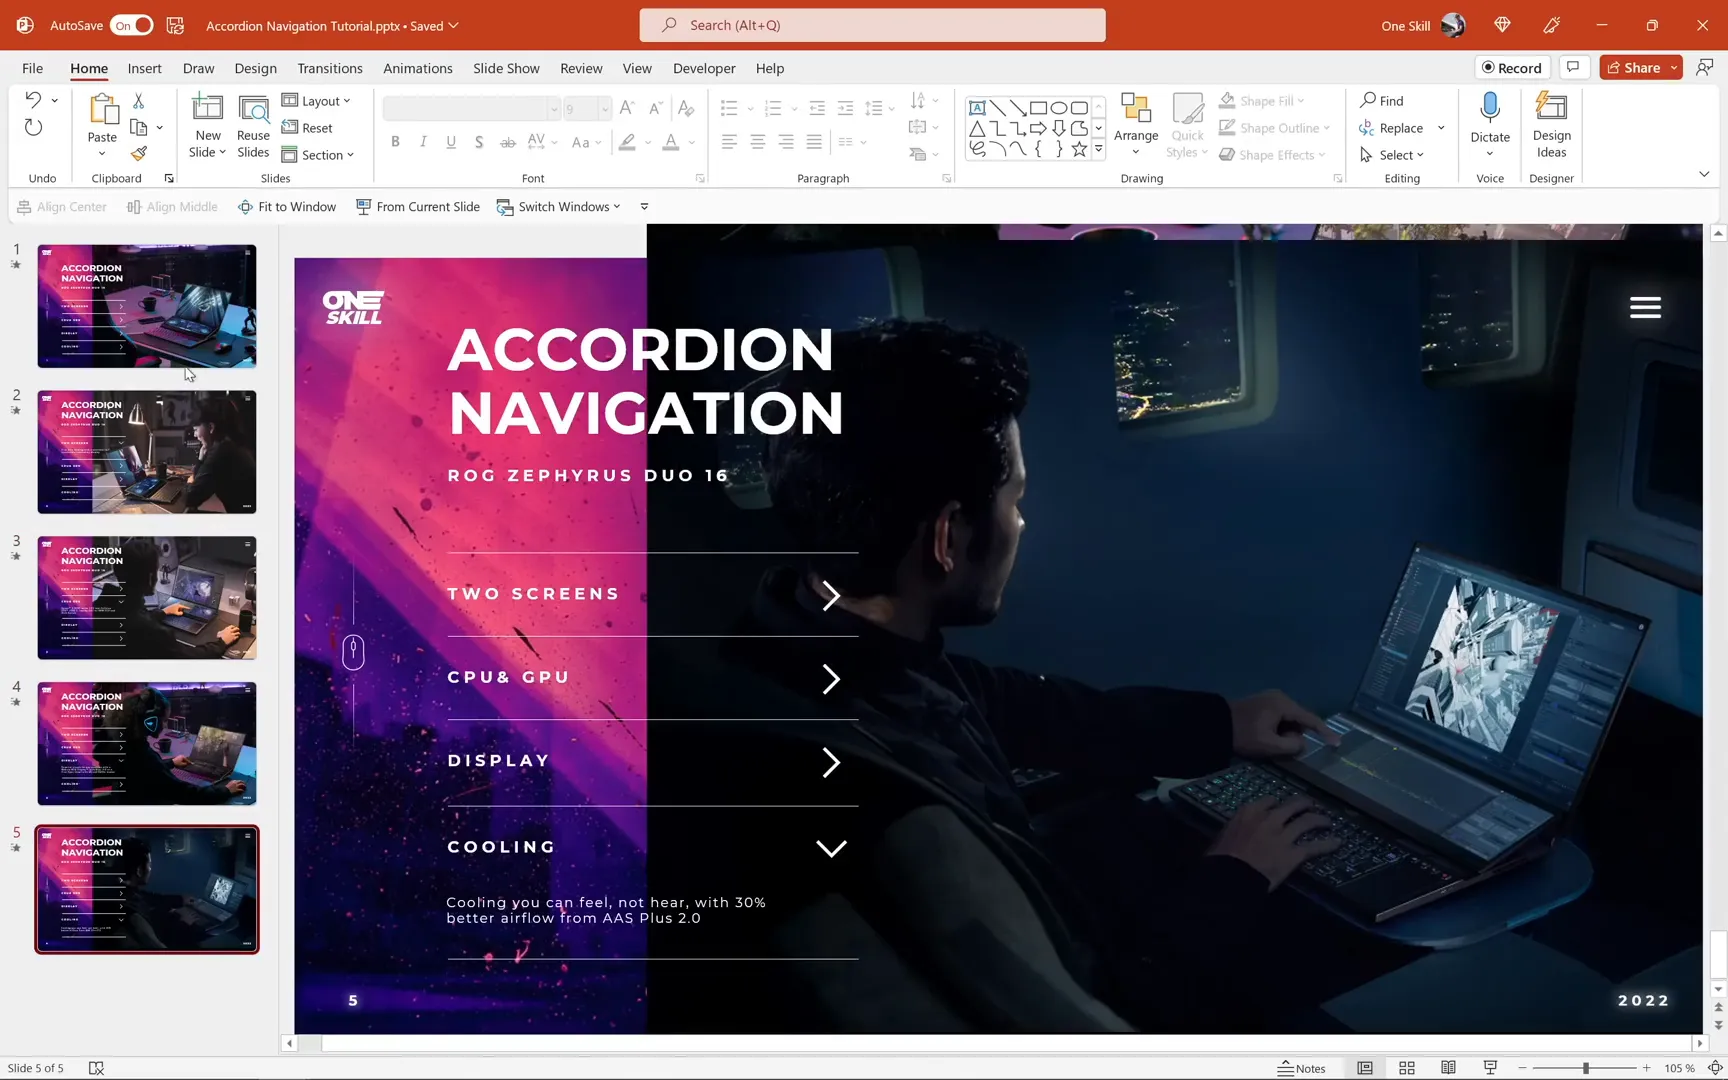Image resolution: width=1728 pixels, height=1080 pixels.
Task: Click the Cut scissors icon
Action: [139, 101]
